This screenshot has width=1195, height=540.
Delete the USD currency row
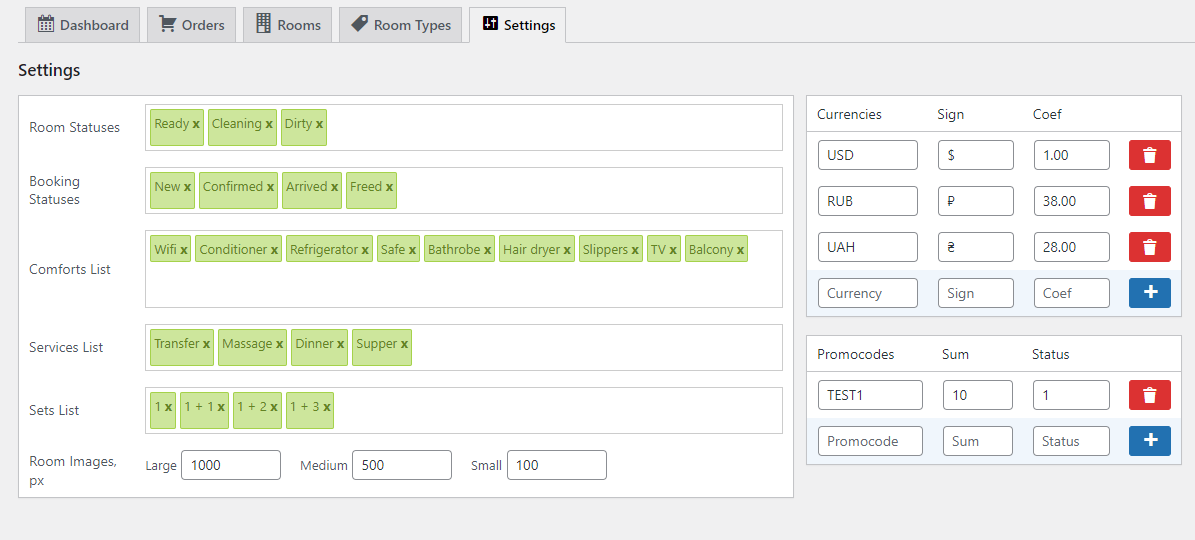pos(1149,155)
